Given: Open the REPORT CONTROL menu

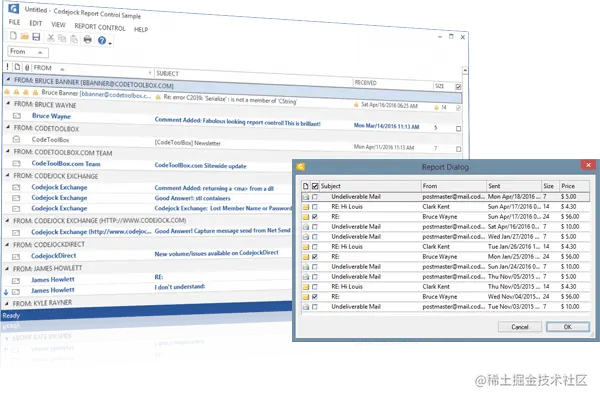Looking at the screenshot, I should [x=100, y=27].
